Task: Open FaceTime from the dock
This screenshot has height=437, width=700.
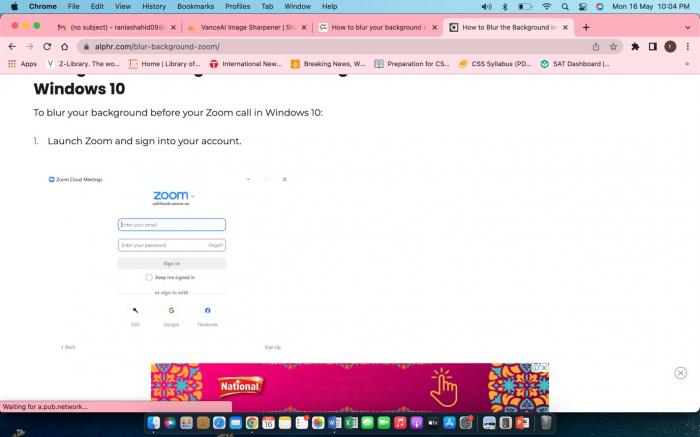Action: click(384, 422)
